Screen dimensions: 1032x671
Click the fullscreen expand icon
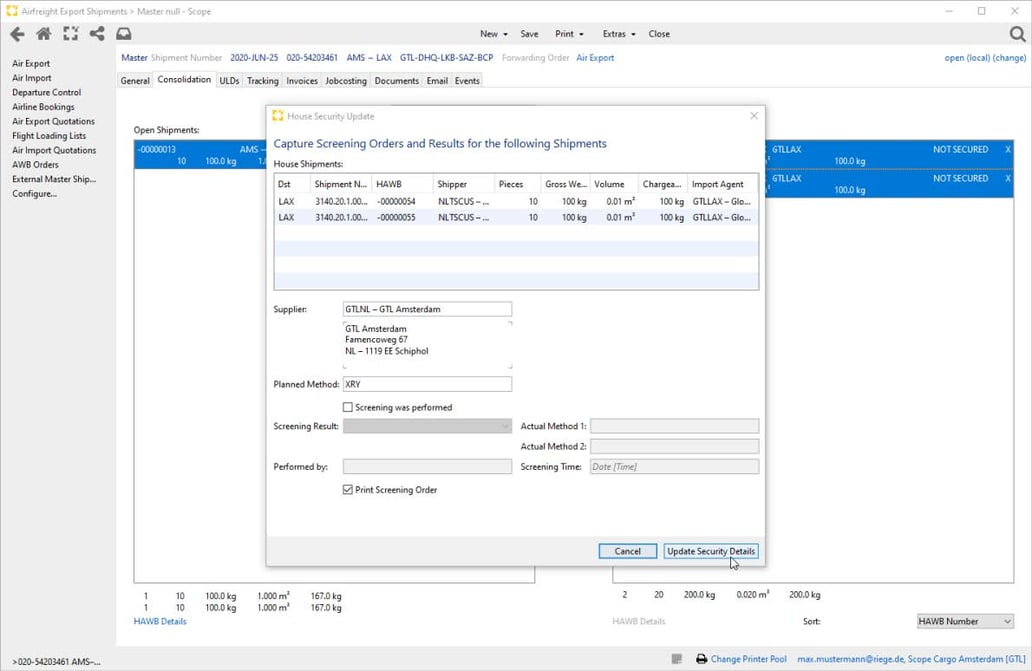coord(70,34)
